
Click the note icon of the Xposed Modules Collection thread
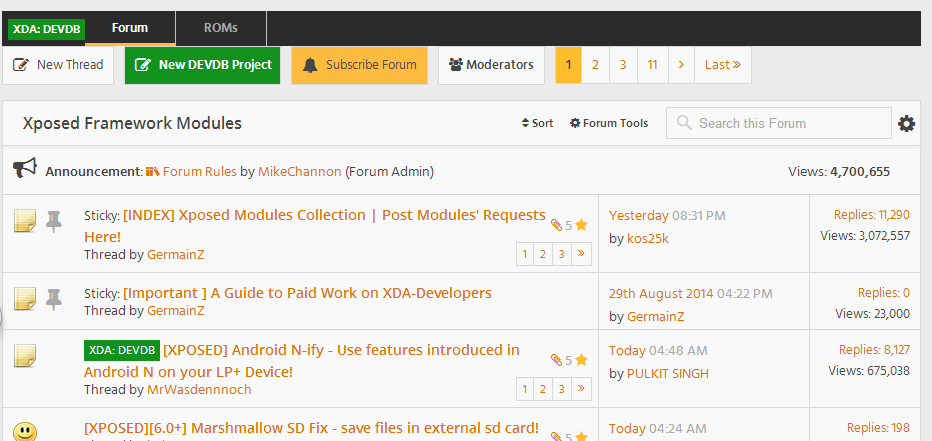pos(25,220)
